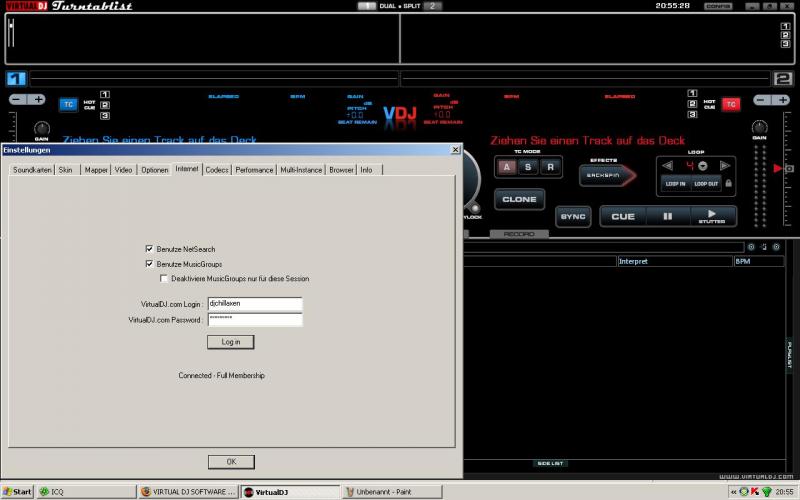Viewport: 800px width, 500px height.
Task: Open the Skin tab
Action: point(65,170)
